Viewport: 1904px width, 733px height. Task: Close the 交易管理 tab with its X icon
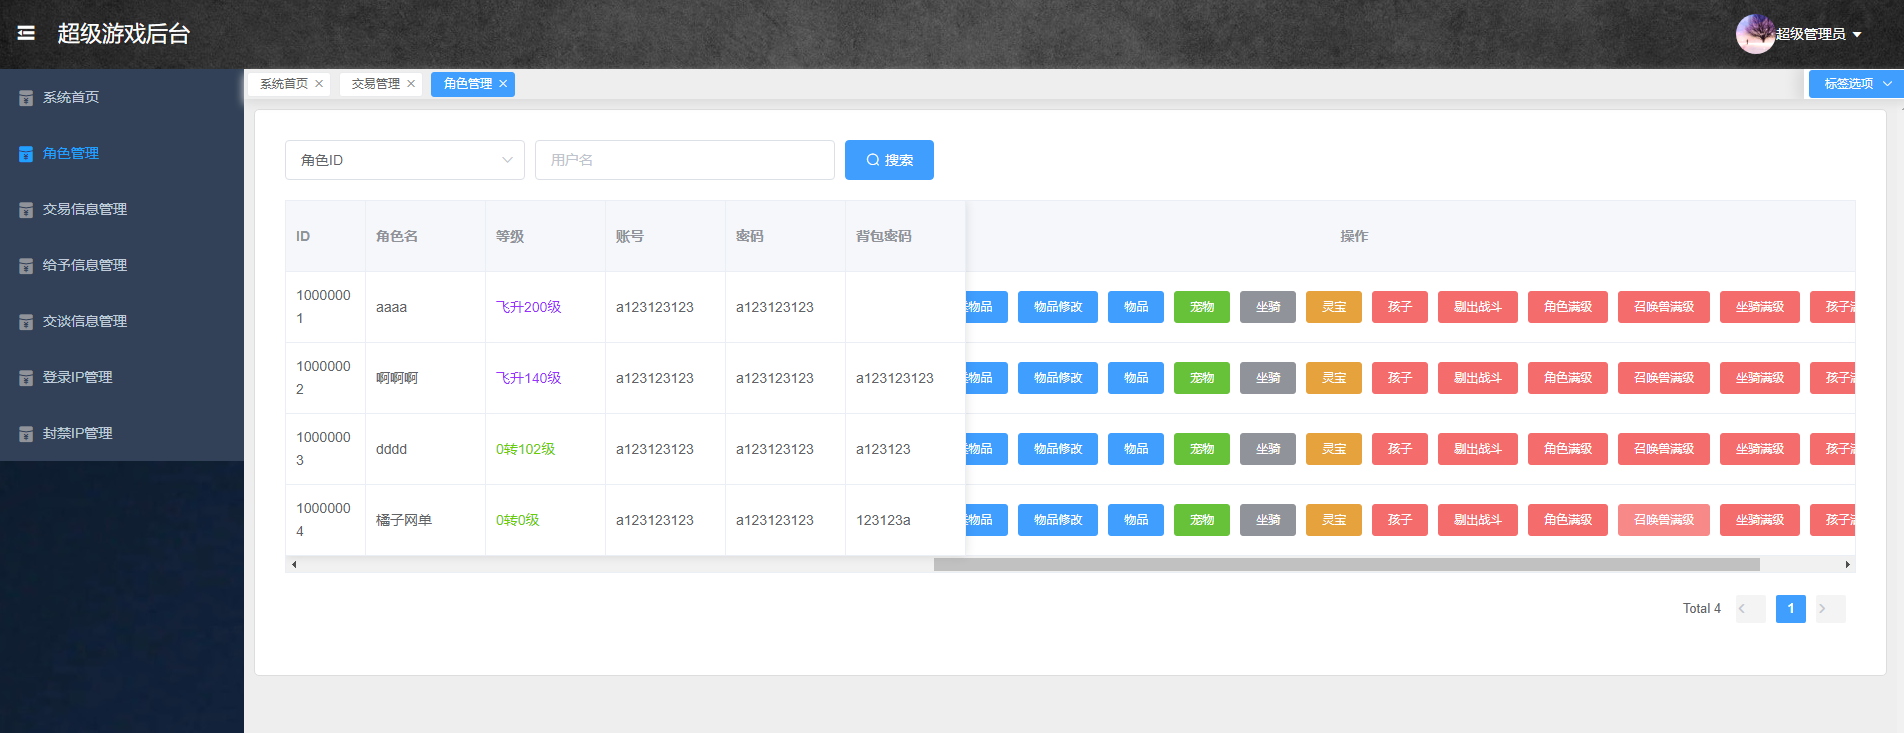[411, 84]
